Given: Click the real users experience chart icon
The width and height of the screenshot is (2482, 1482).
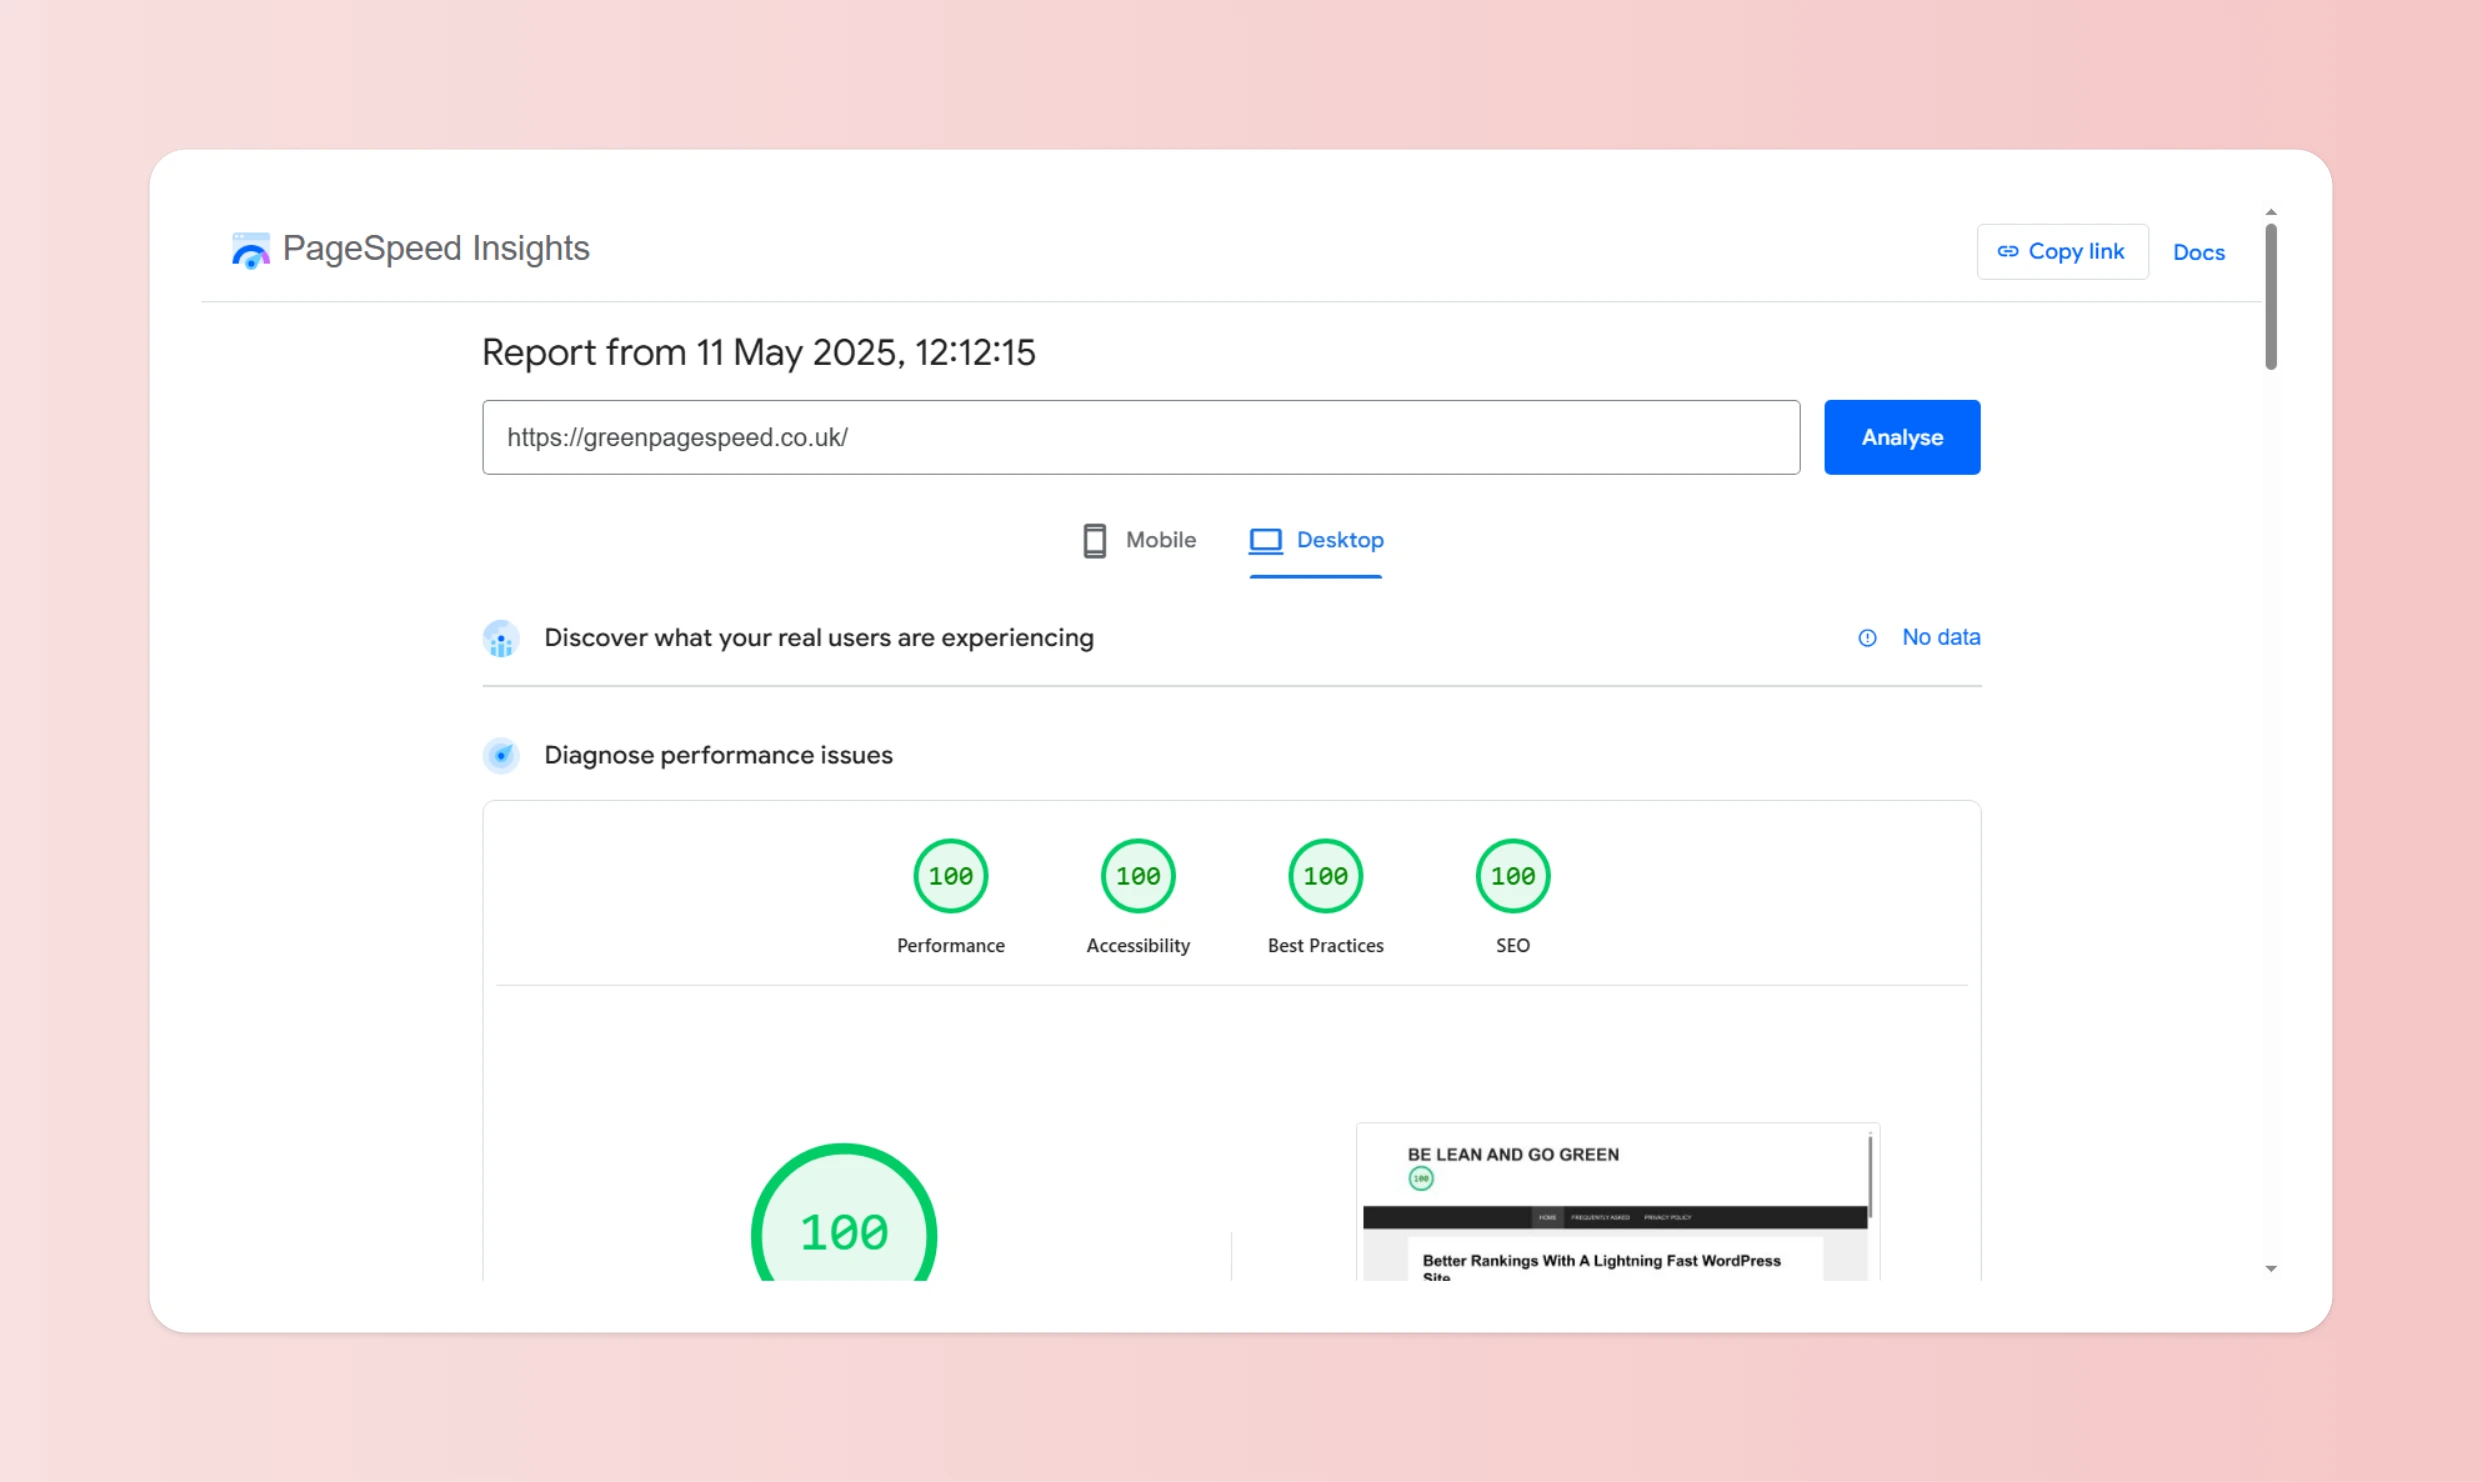Looking at the screenshot, I should pos(501,638).
